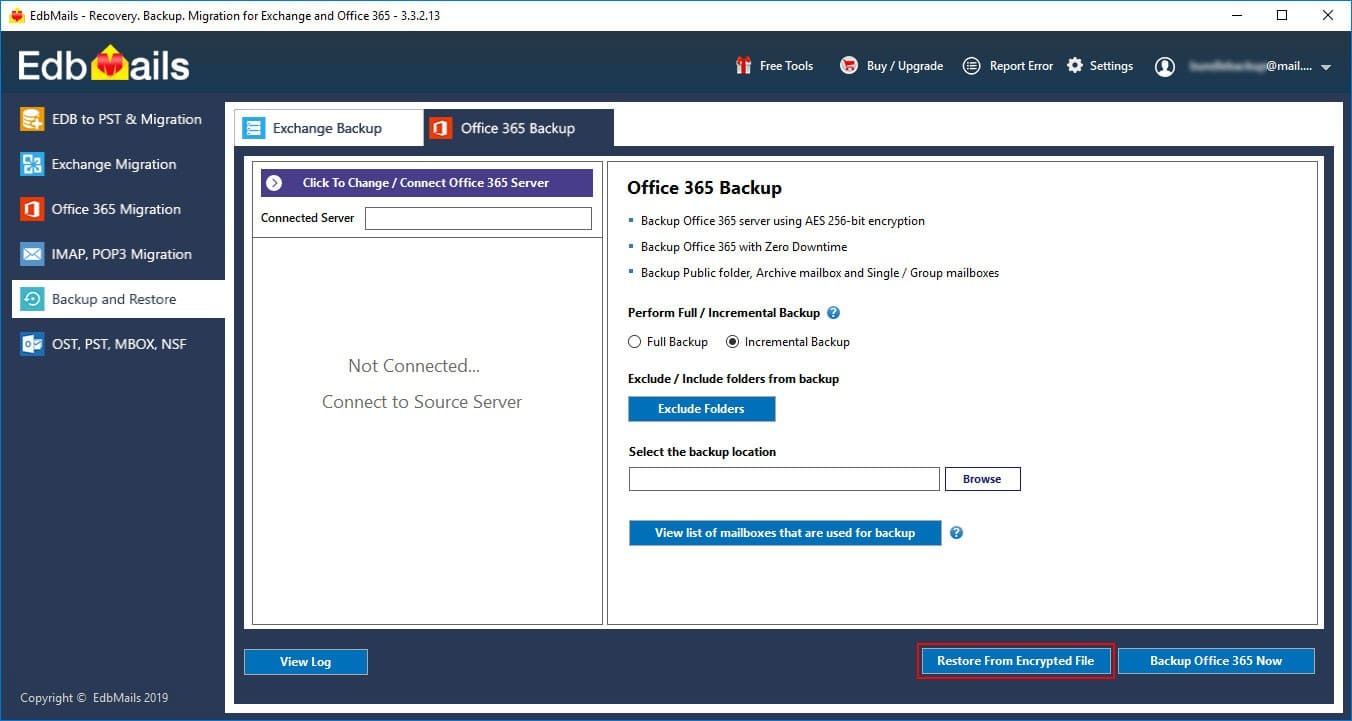Expand the account dropdown arrow
The width and height of the screenshot is (1352, 721).
pyautogui.click(x=1326, y=67)
